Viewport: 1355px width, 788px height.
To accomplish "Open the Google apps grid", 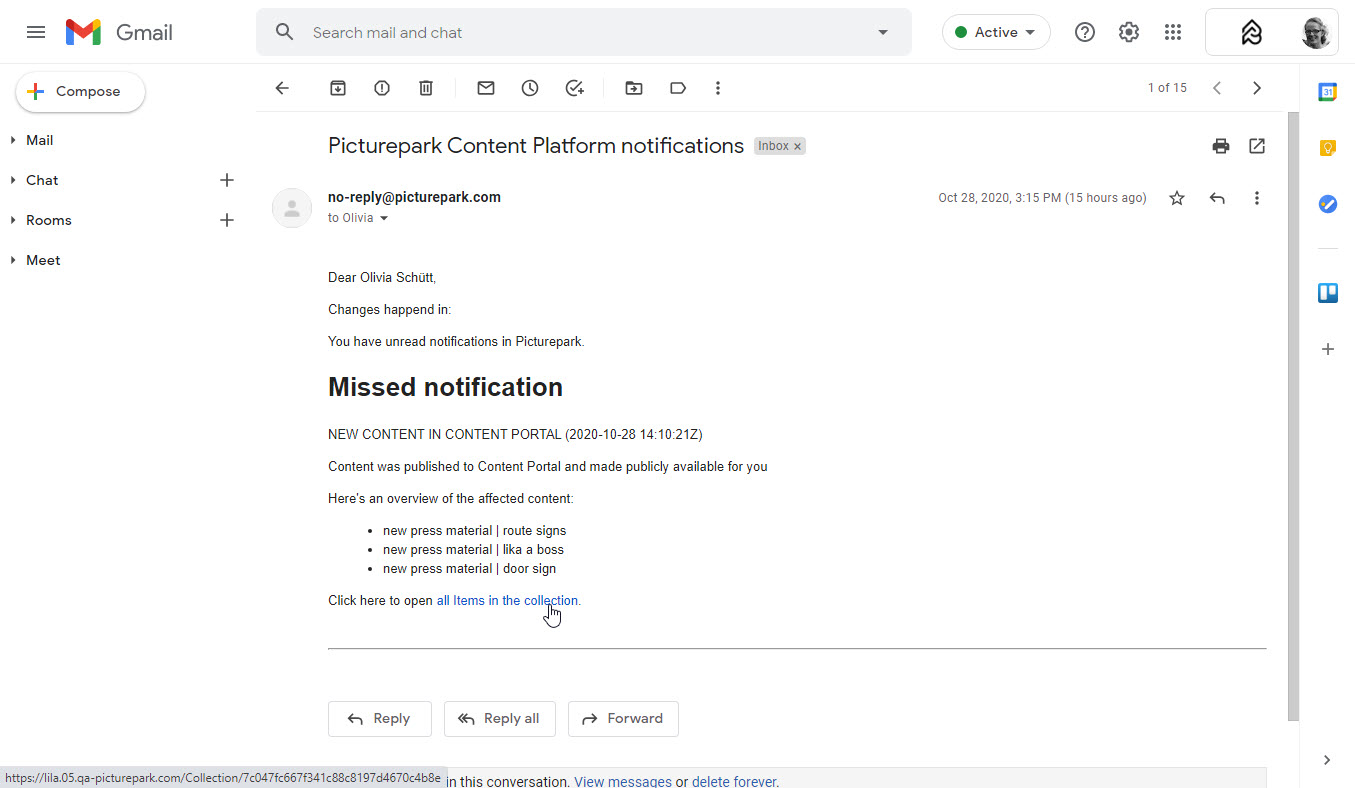I will click(x=1173, y=32).
